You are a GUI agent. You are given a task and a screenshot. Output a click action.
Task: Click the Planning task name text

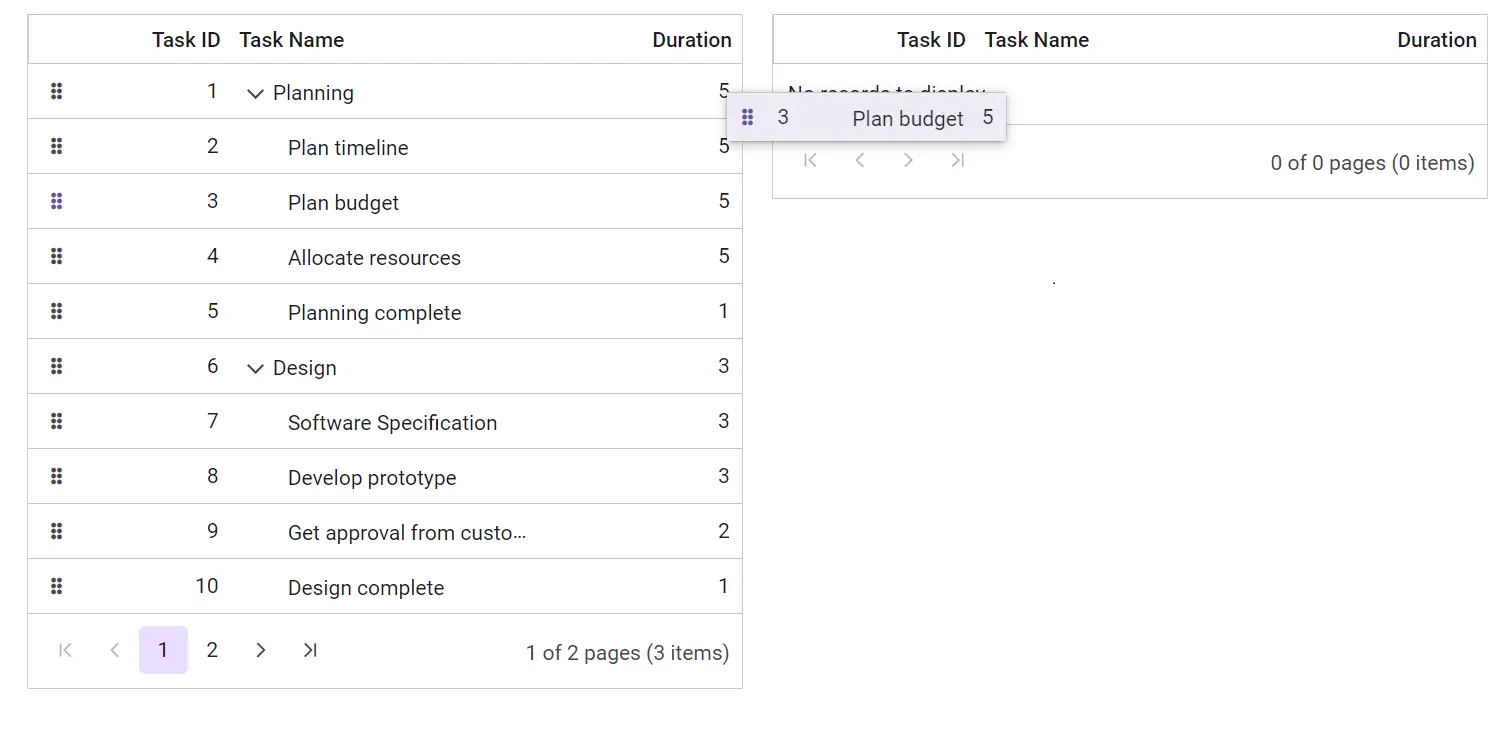[313, 93]
